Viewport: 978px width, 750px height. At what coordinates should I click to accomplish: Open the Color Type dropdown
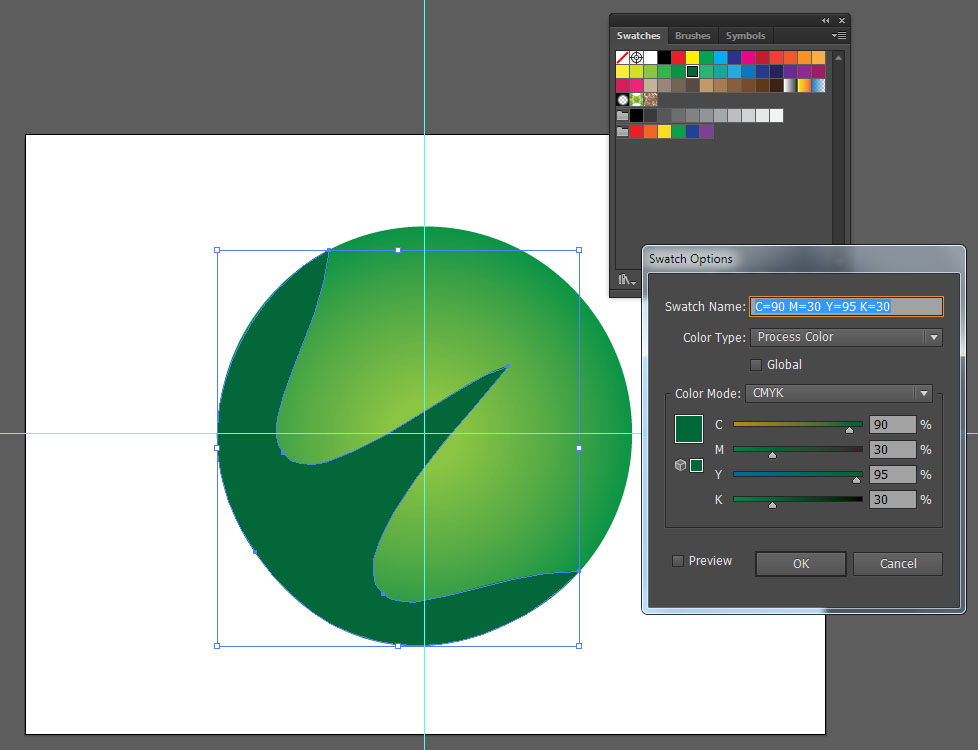(x=846, y=337)
